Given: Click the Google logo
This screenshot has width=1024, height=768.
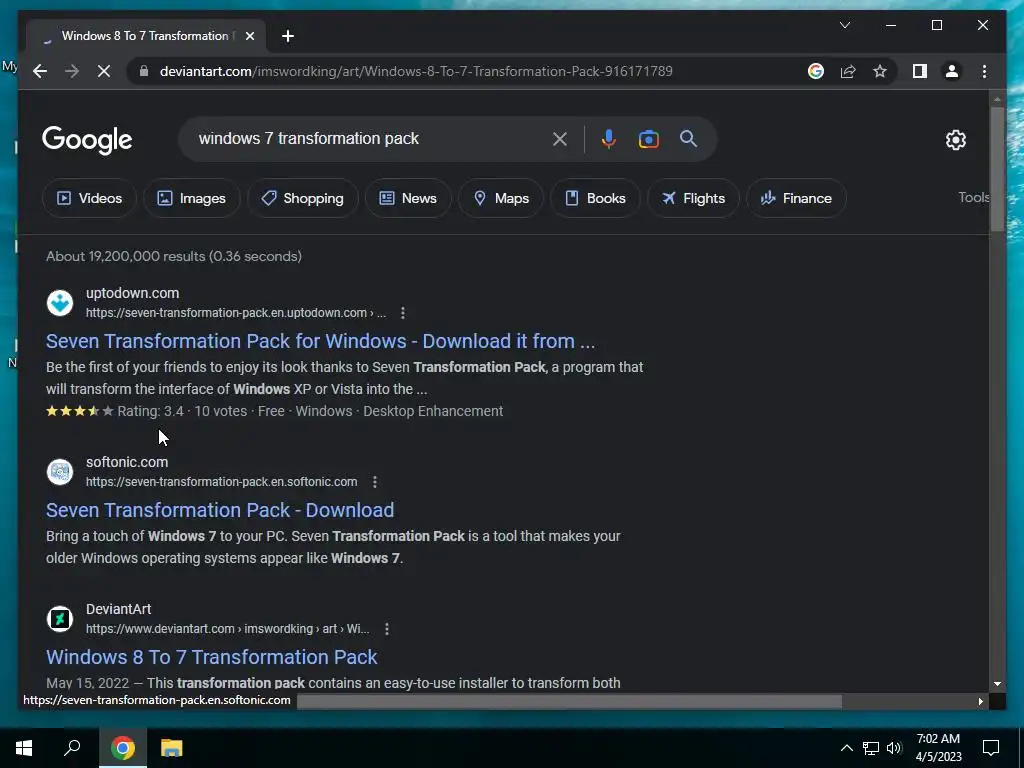Looking at the screenshot, I should [87, 140].
